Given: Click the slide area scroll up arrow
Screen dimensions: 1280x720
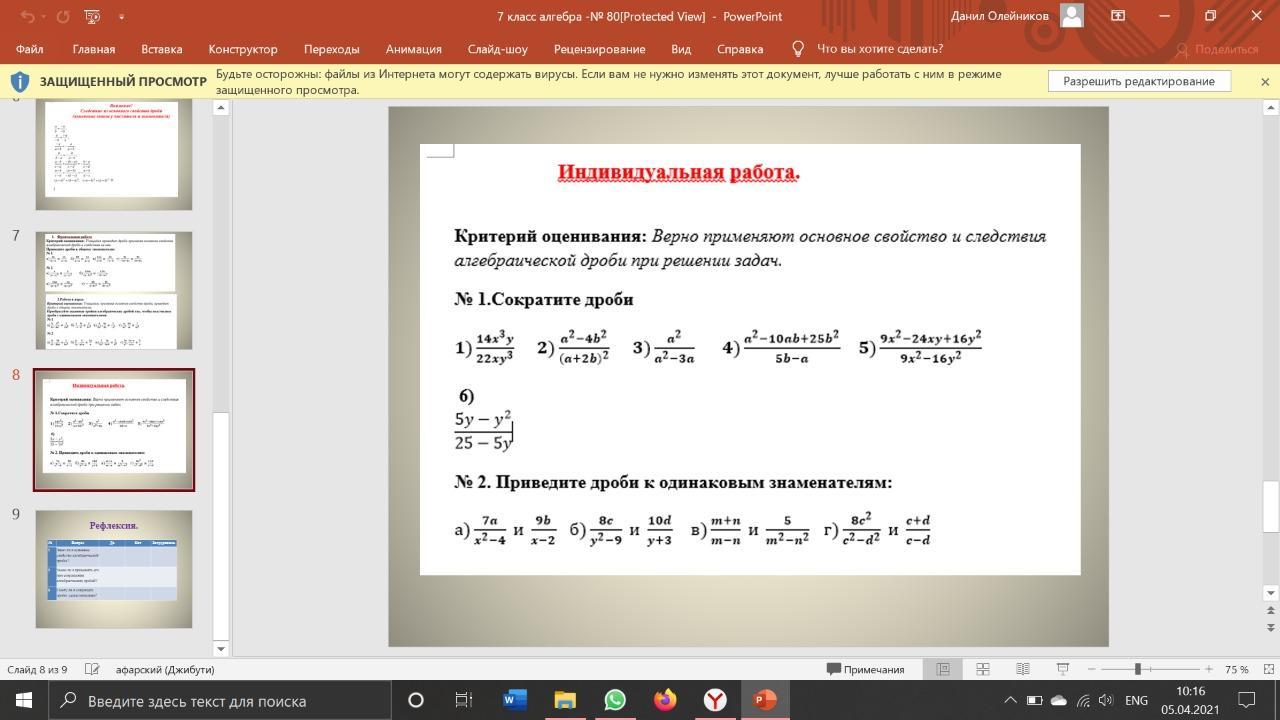Looking at the screenshot, I should tap(1271, 106).
